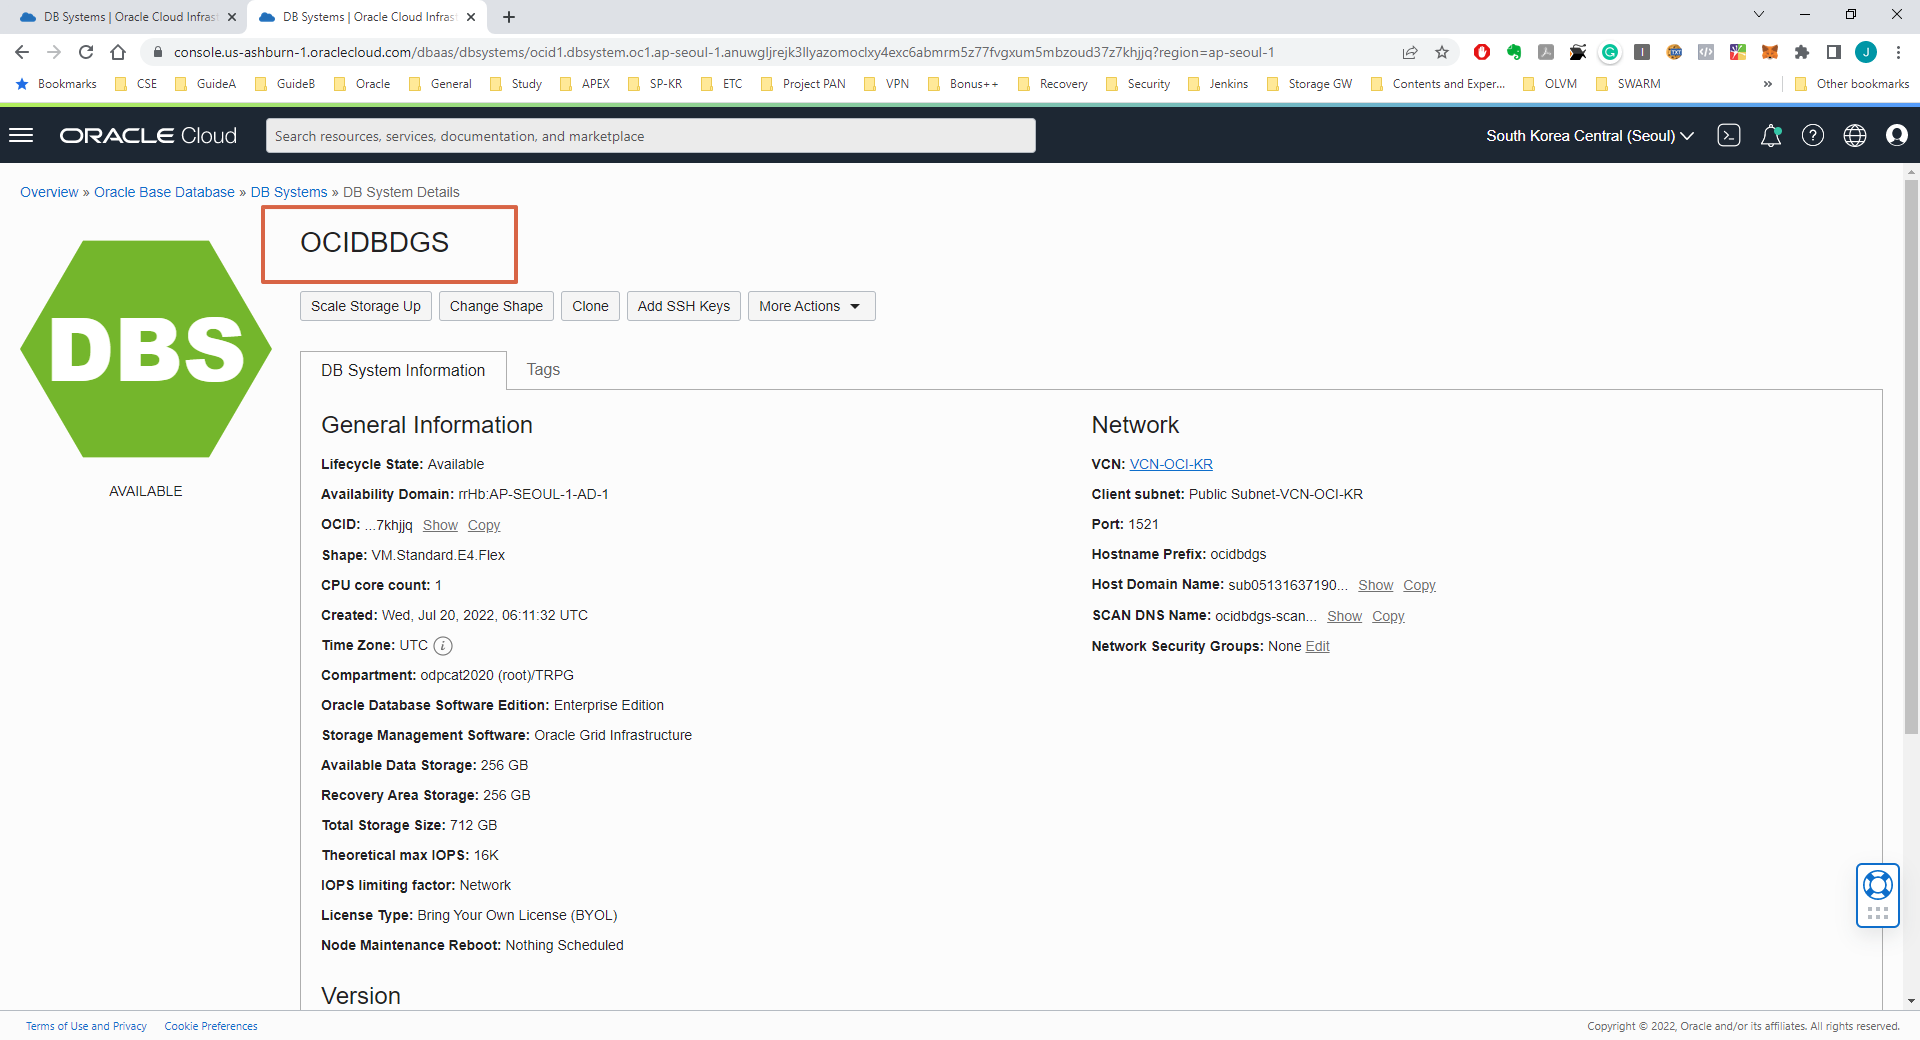Open the Recovery bookmarks folder
Image resolution: width=1920 pixels, height=1040 pixels.
(1052, 84)
